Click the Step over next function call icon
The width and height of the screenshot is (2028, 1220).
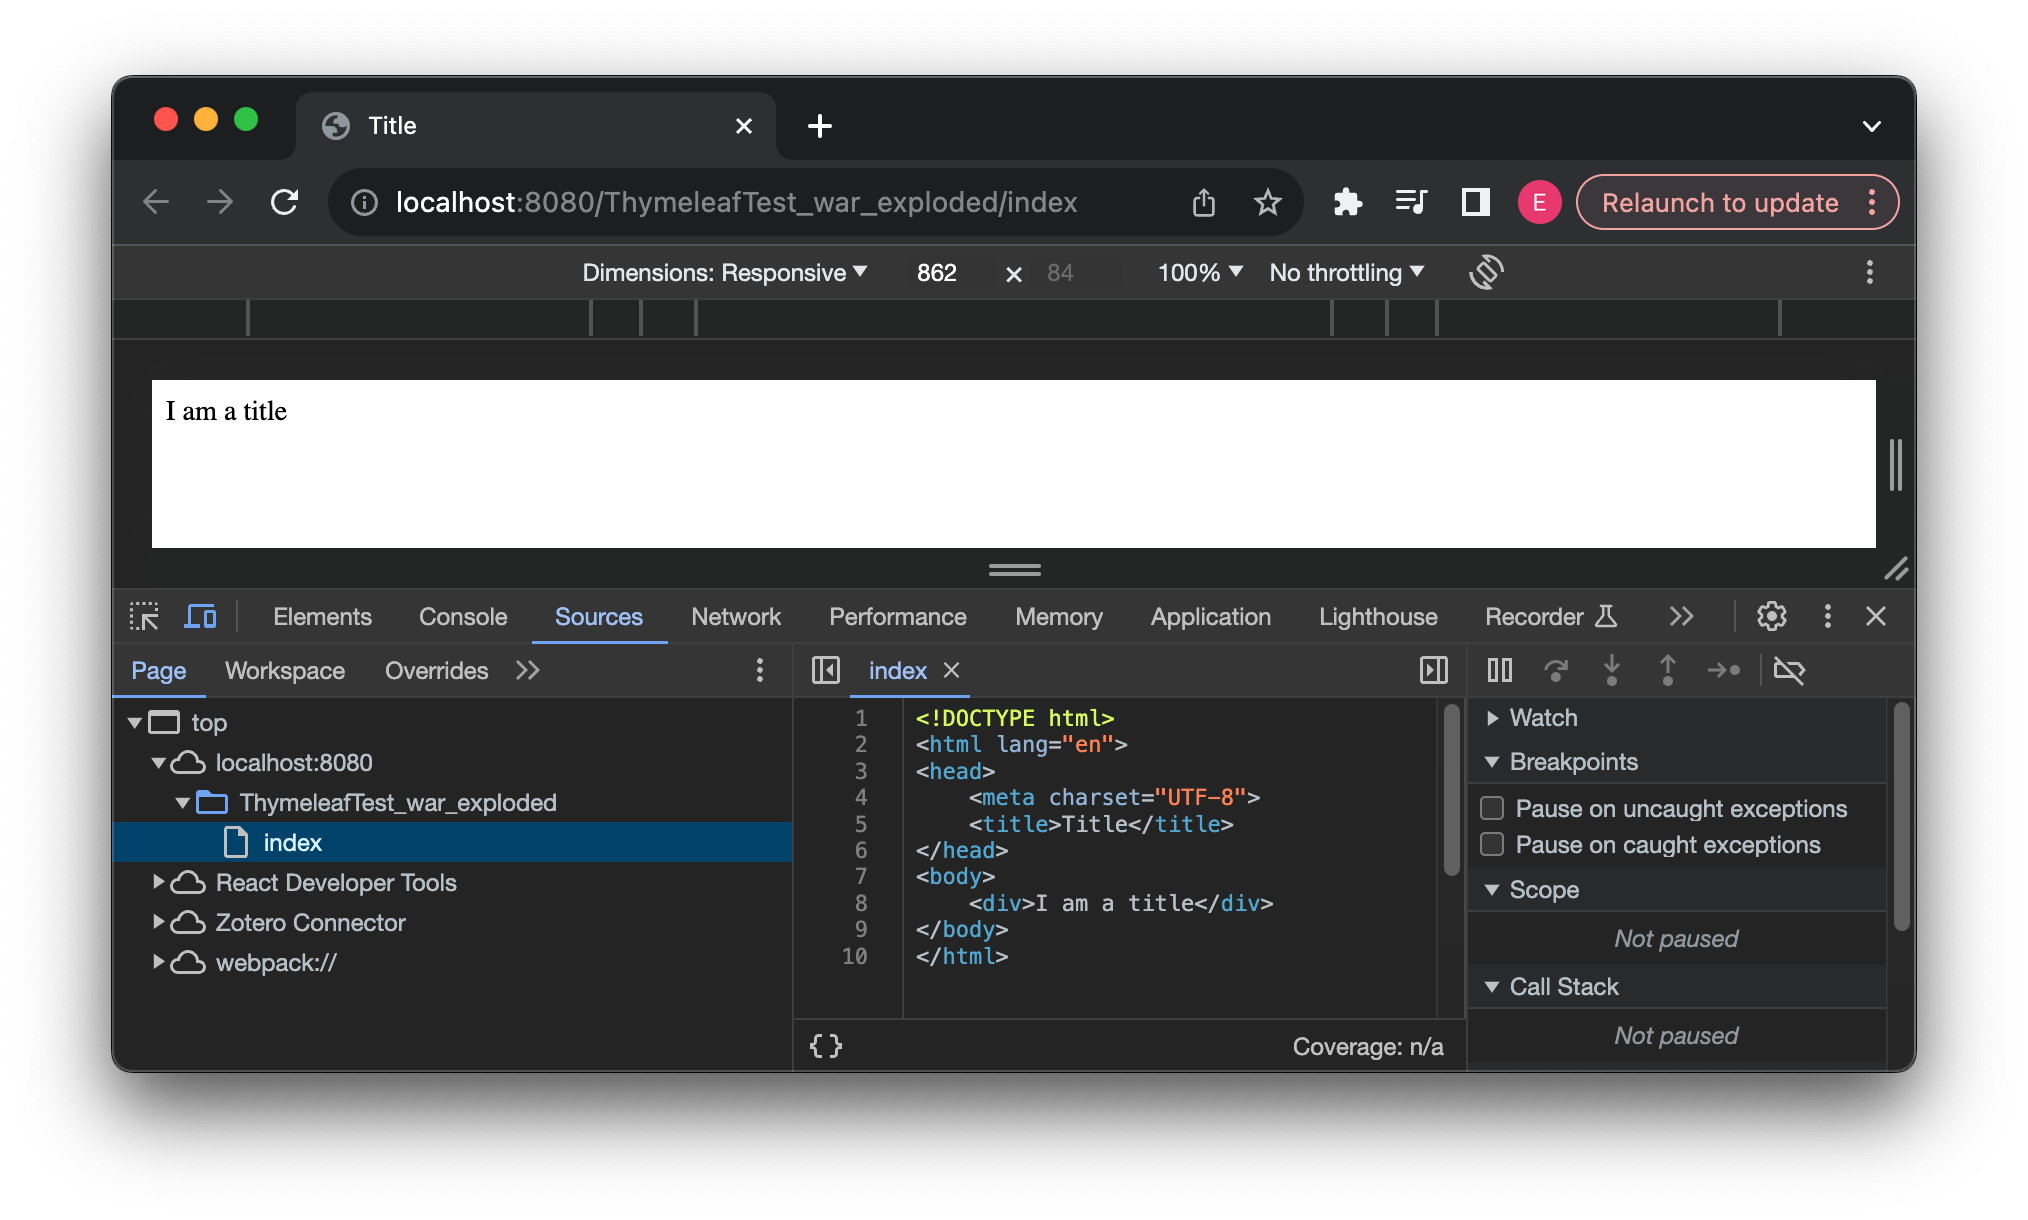(x=1556, y=670)
